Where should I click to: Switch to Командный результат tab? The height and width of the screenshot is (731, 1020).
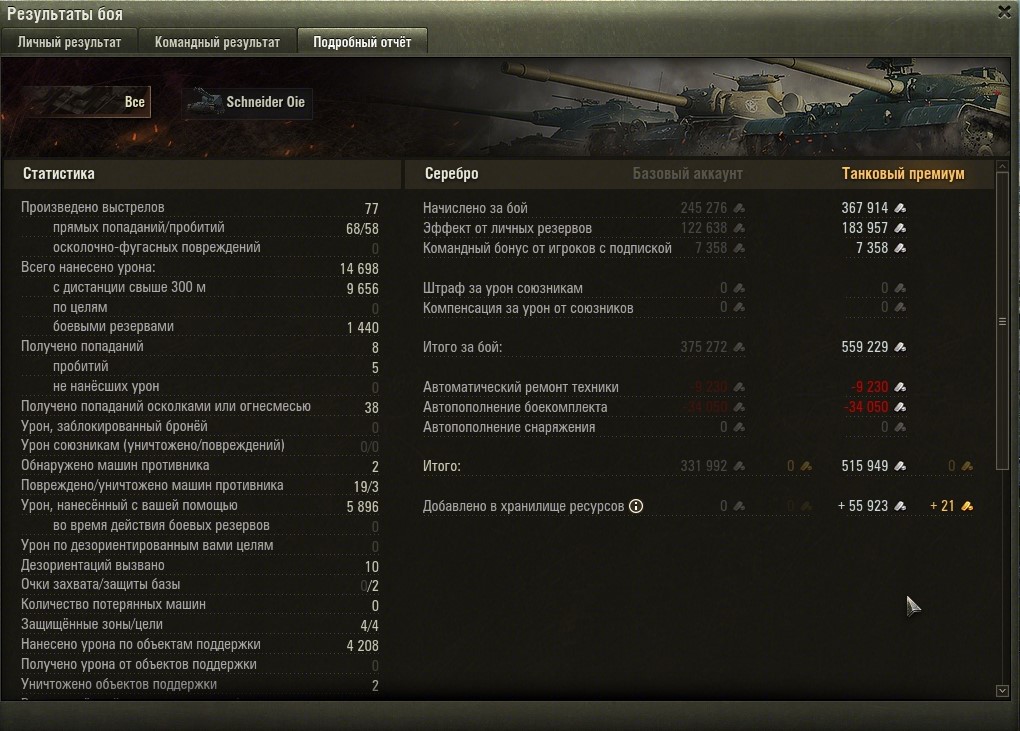(217, 42)
